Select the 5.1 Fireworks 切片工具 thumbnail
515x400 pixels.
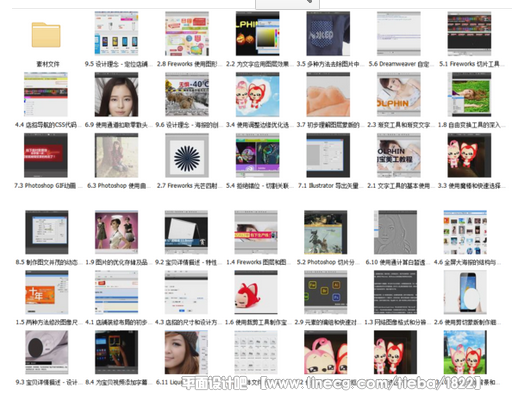click(x=469, y=33)
